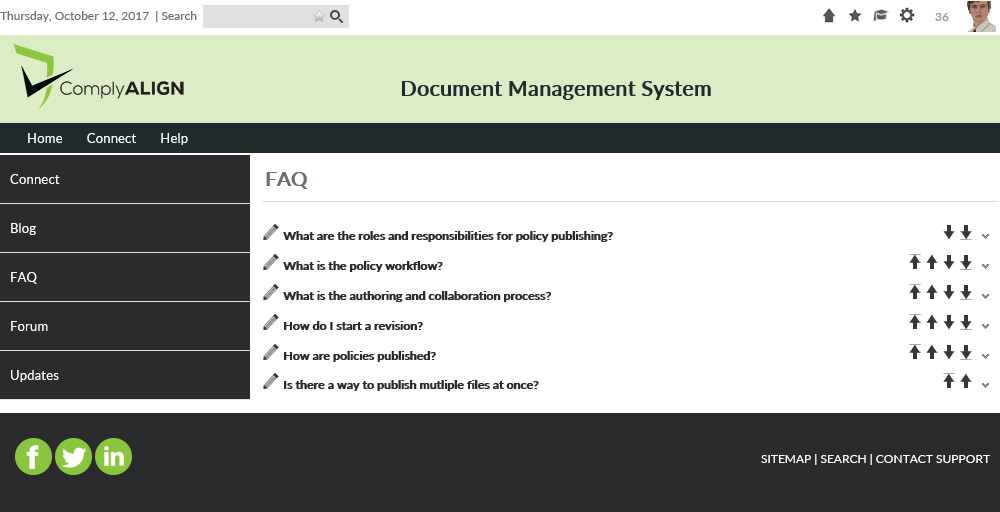Viewport: 1000px width, 512px height.
Task: Open 'How are policies published?' question text
Action: [360, 356]
